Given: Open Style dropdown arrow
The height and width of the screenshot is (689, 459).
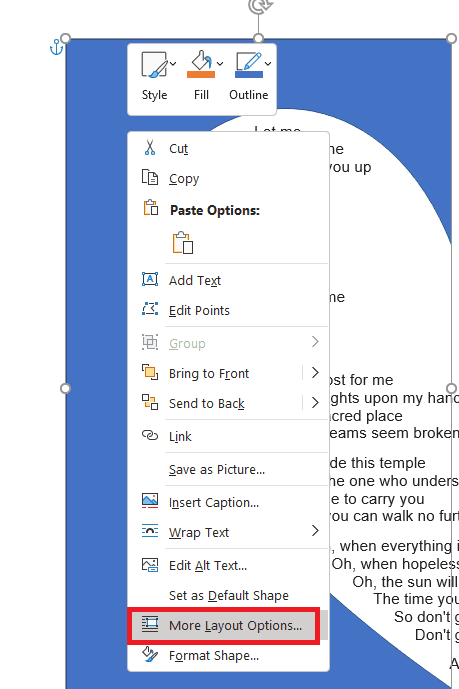Looking at the screenshot, I should click(x=173, y=64).
